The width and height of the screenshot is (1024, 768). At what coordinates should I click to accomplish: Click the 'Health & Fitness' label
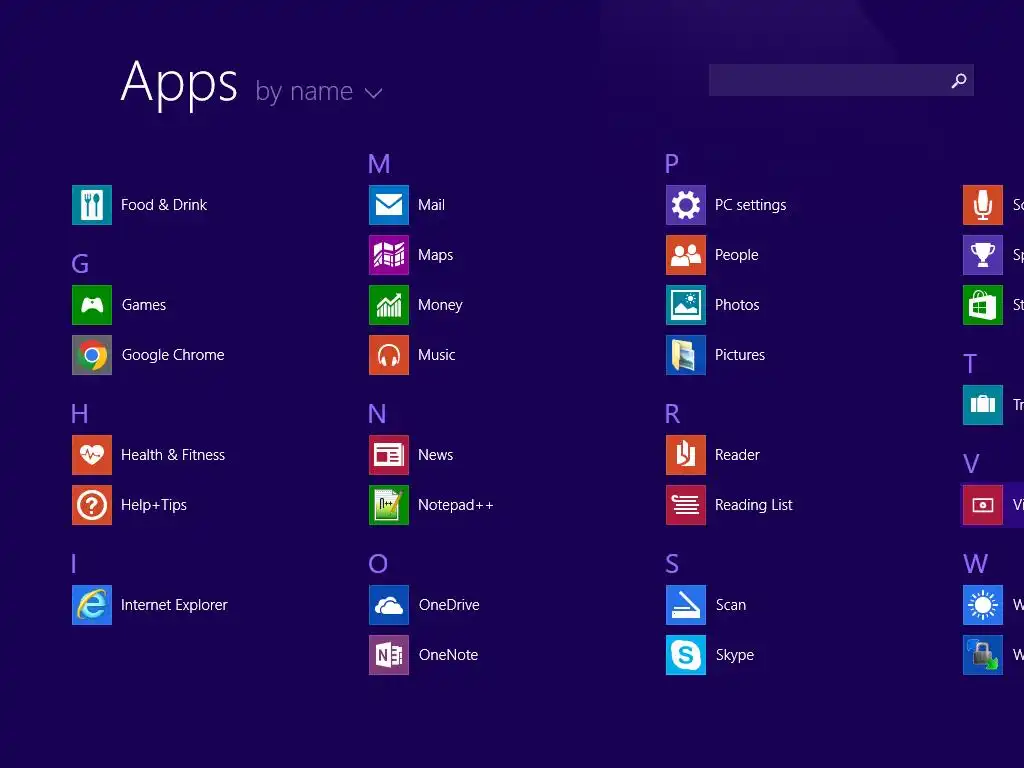pyautogui.click(x=173, y=455)
